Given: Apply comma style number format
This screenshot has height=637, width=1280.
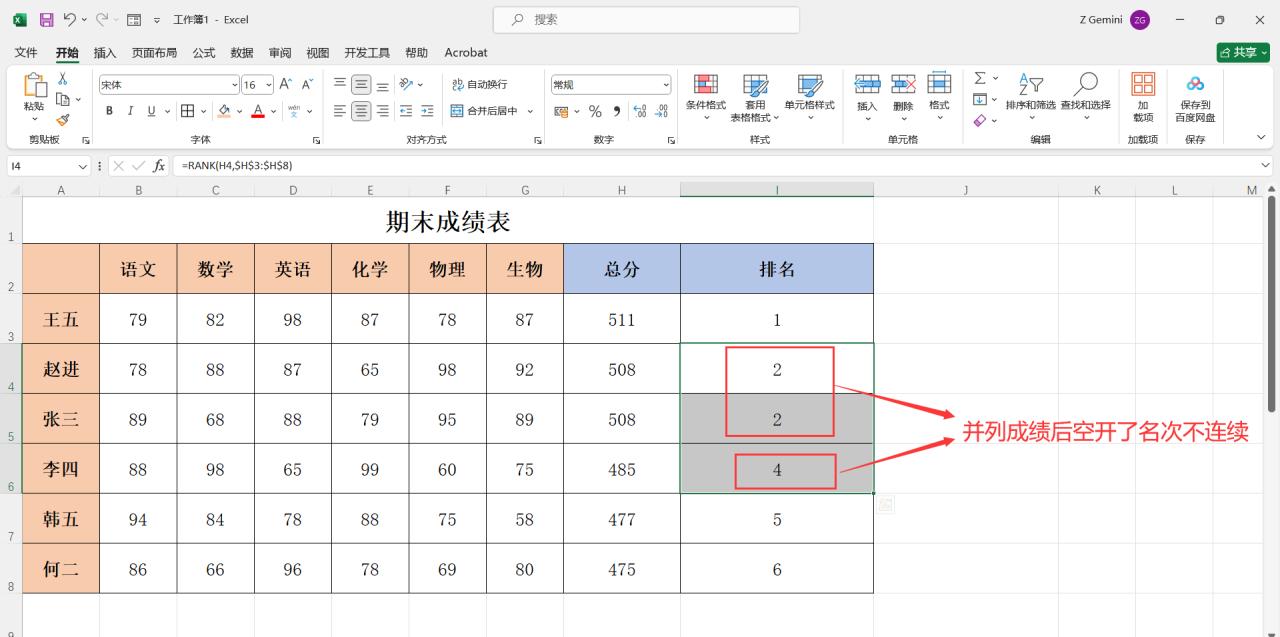Looking at the screenshot, I should pos(617,111).
